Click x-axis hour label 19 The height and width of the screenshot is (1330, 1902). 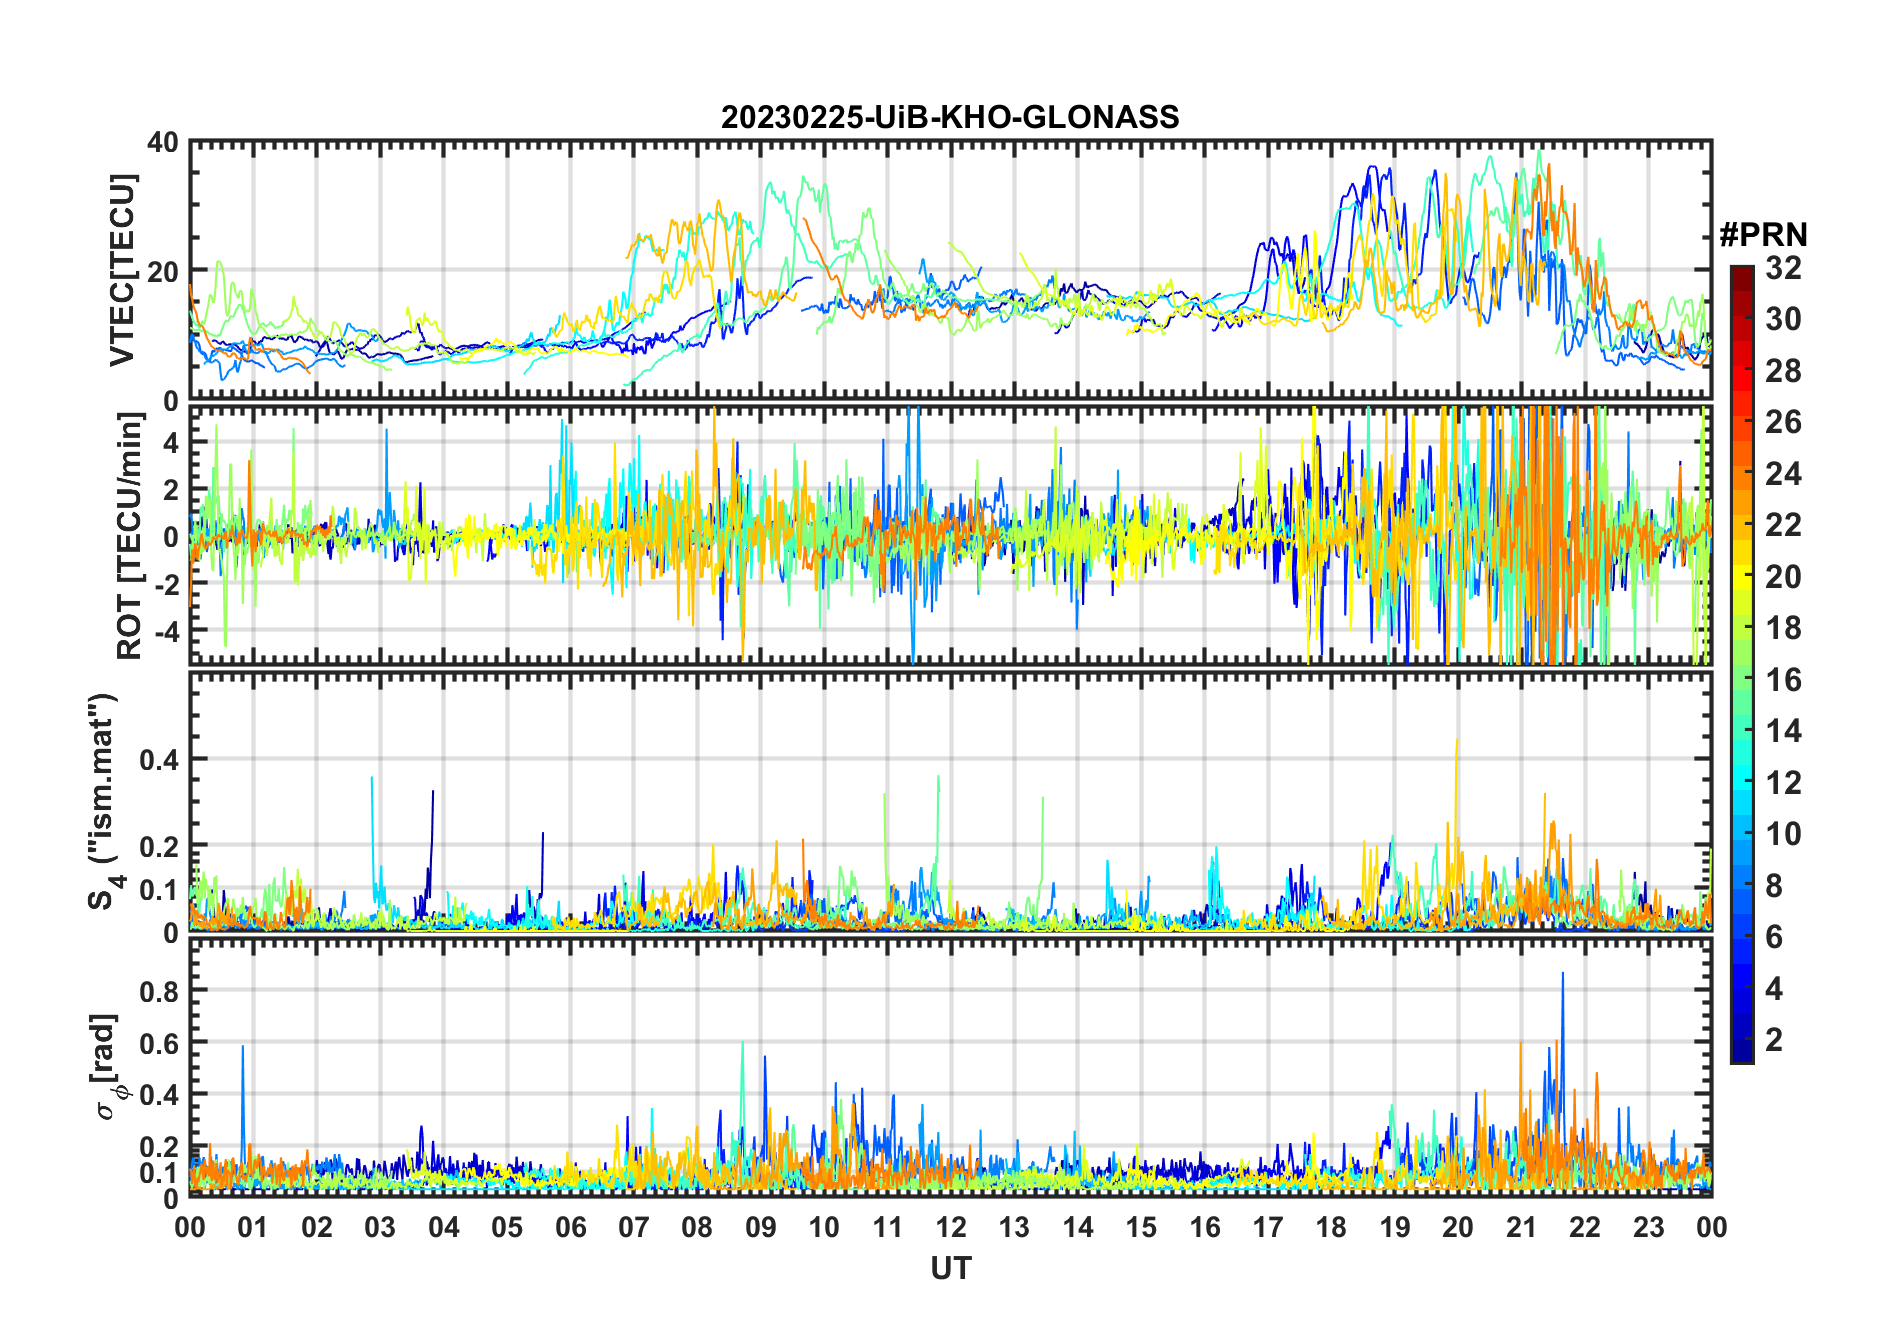(1395, 1227)
